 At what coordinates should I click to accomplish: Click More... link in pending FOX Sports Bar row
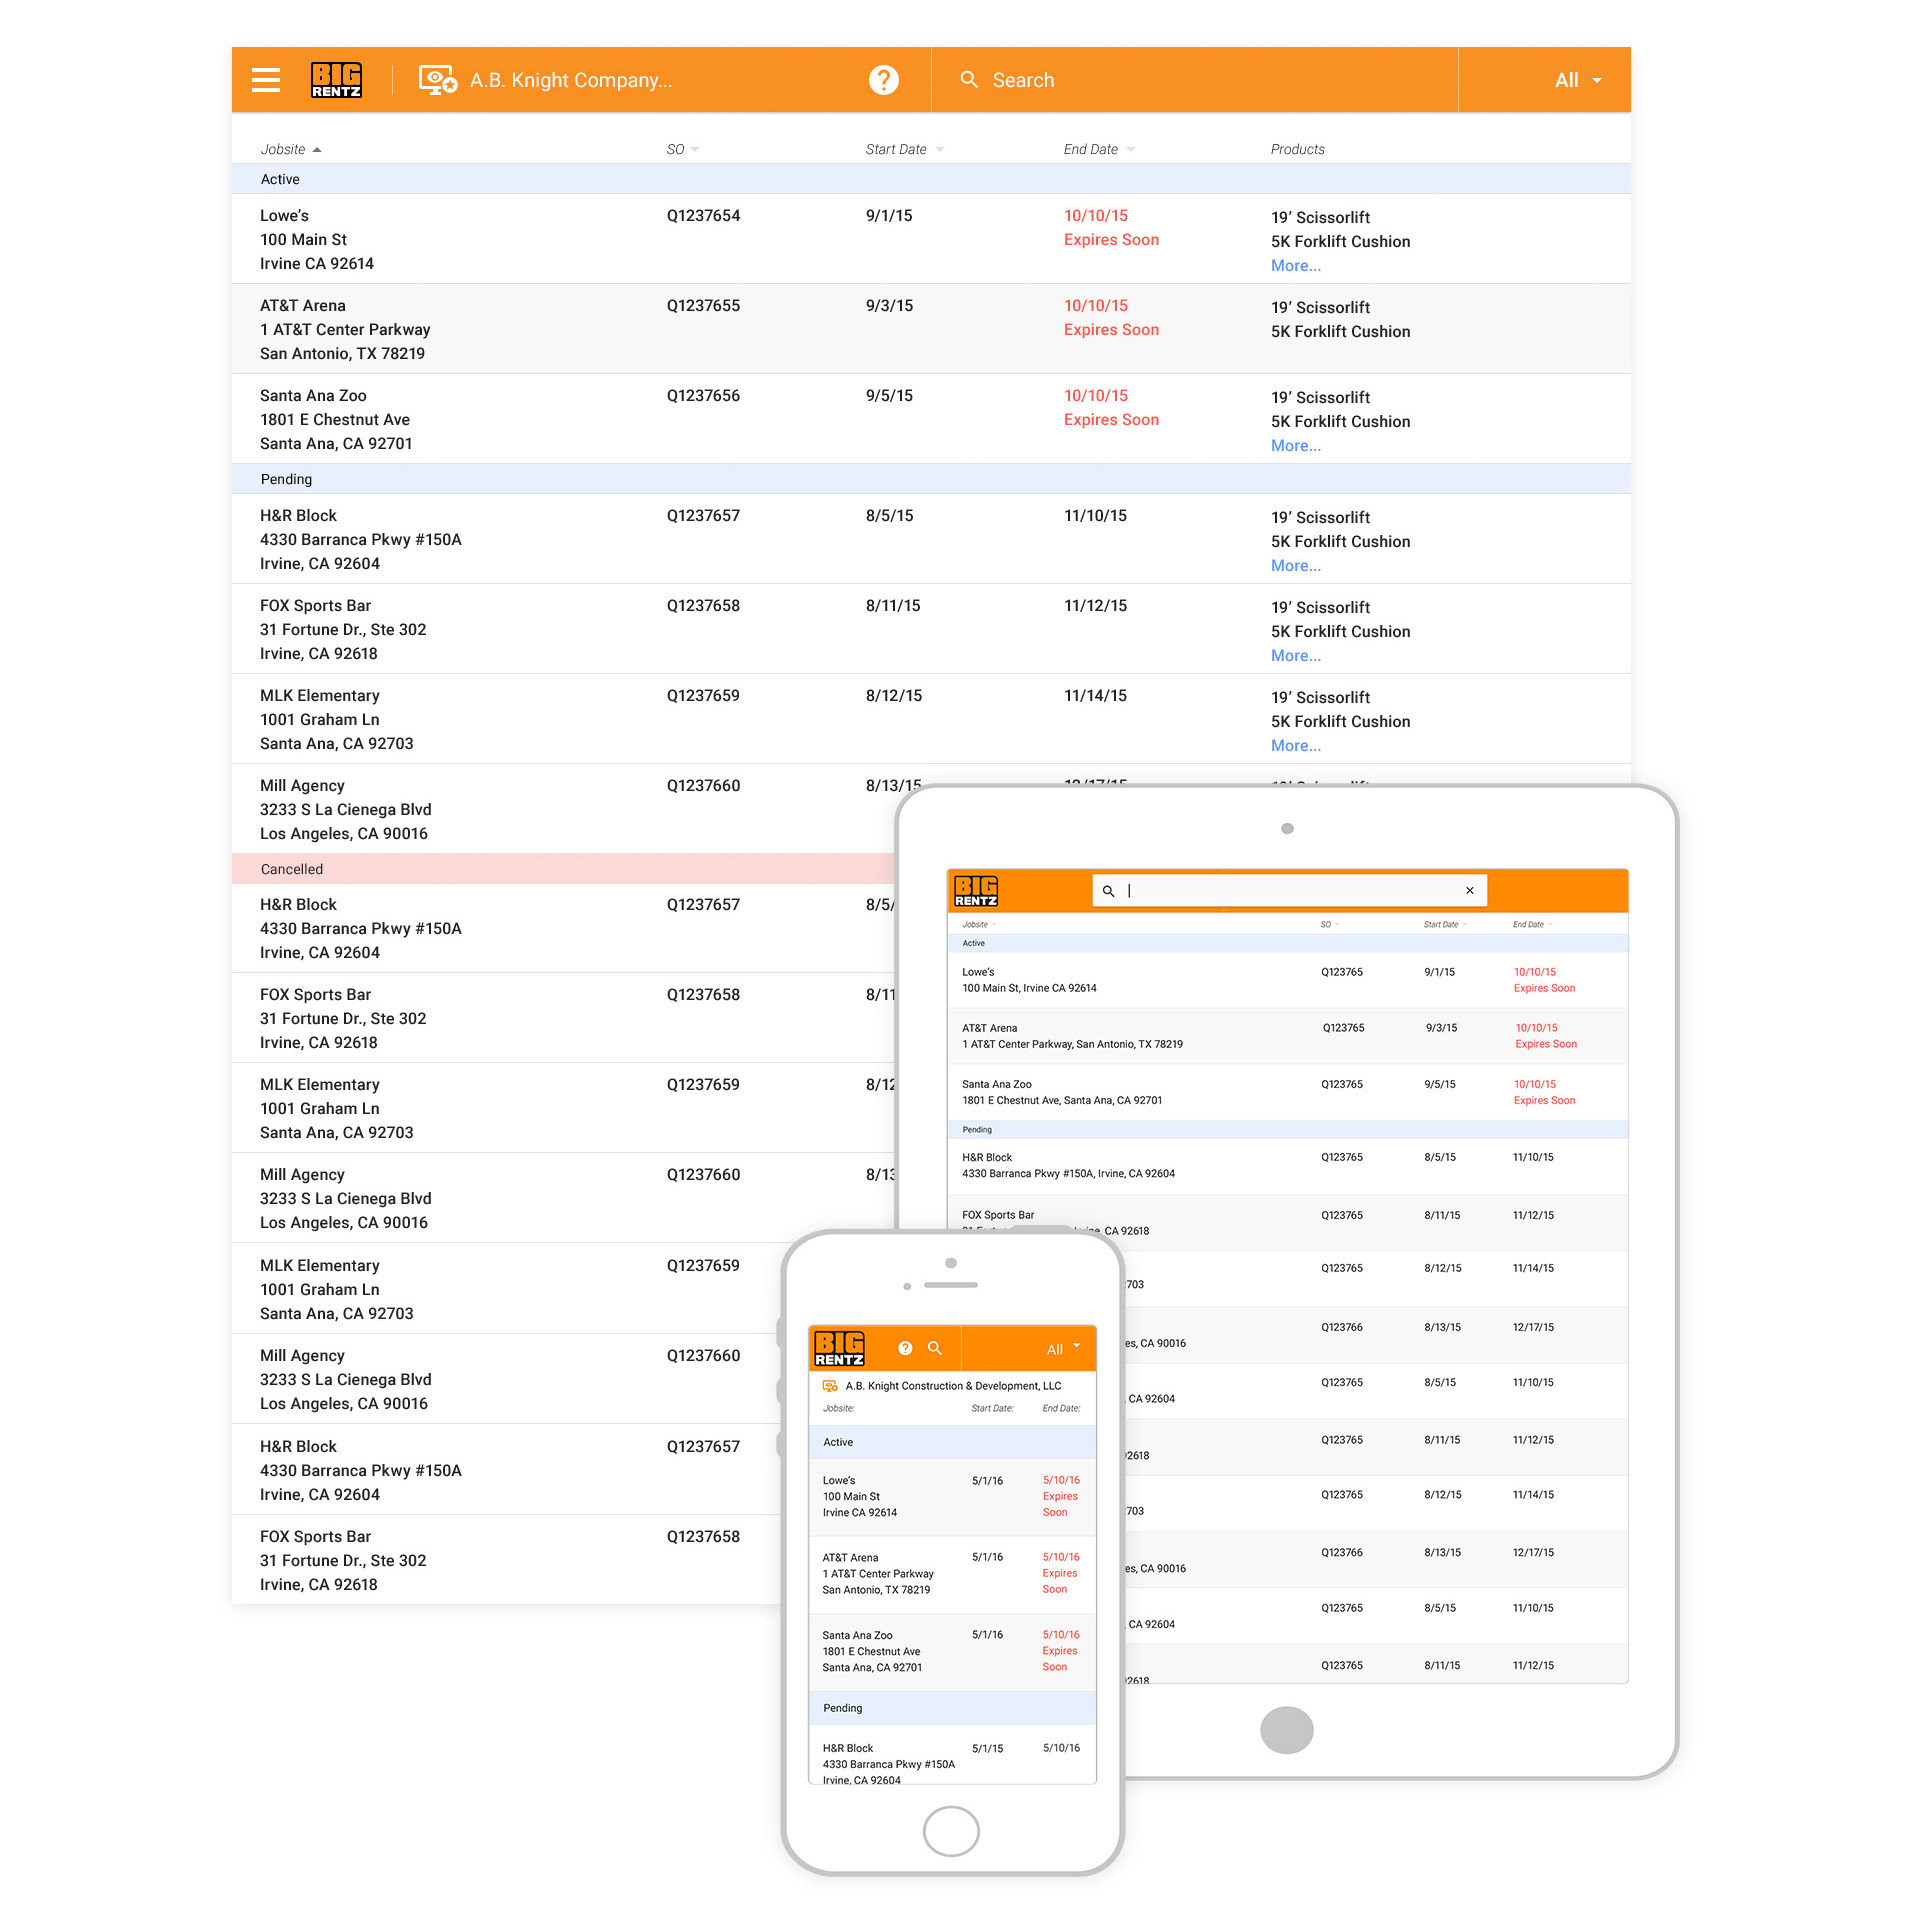click(x=1296, y=656)
